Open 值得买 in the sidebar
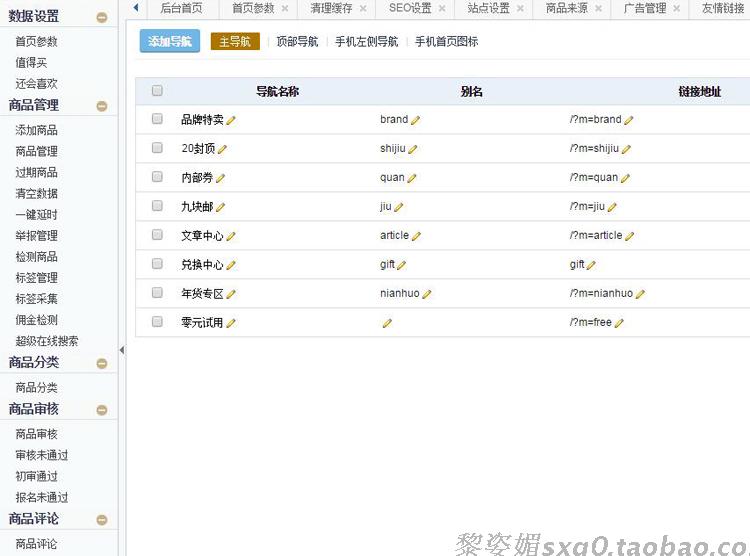 (31, 63)
